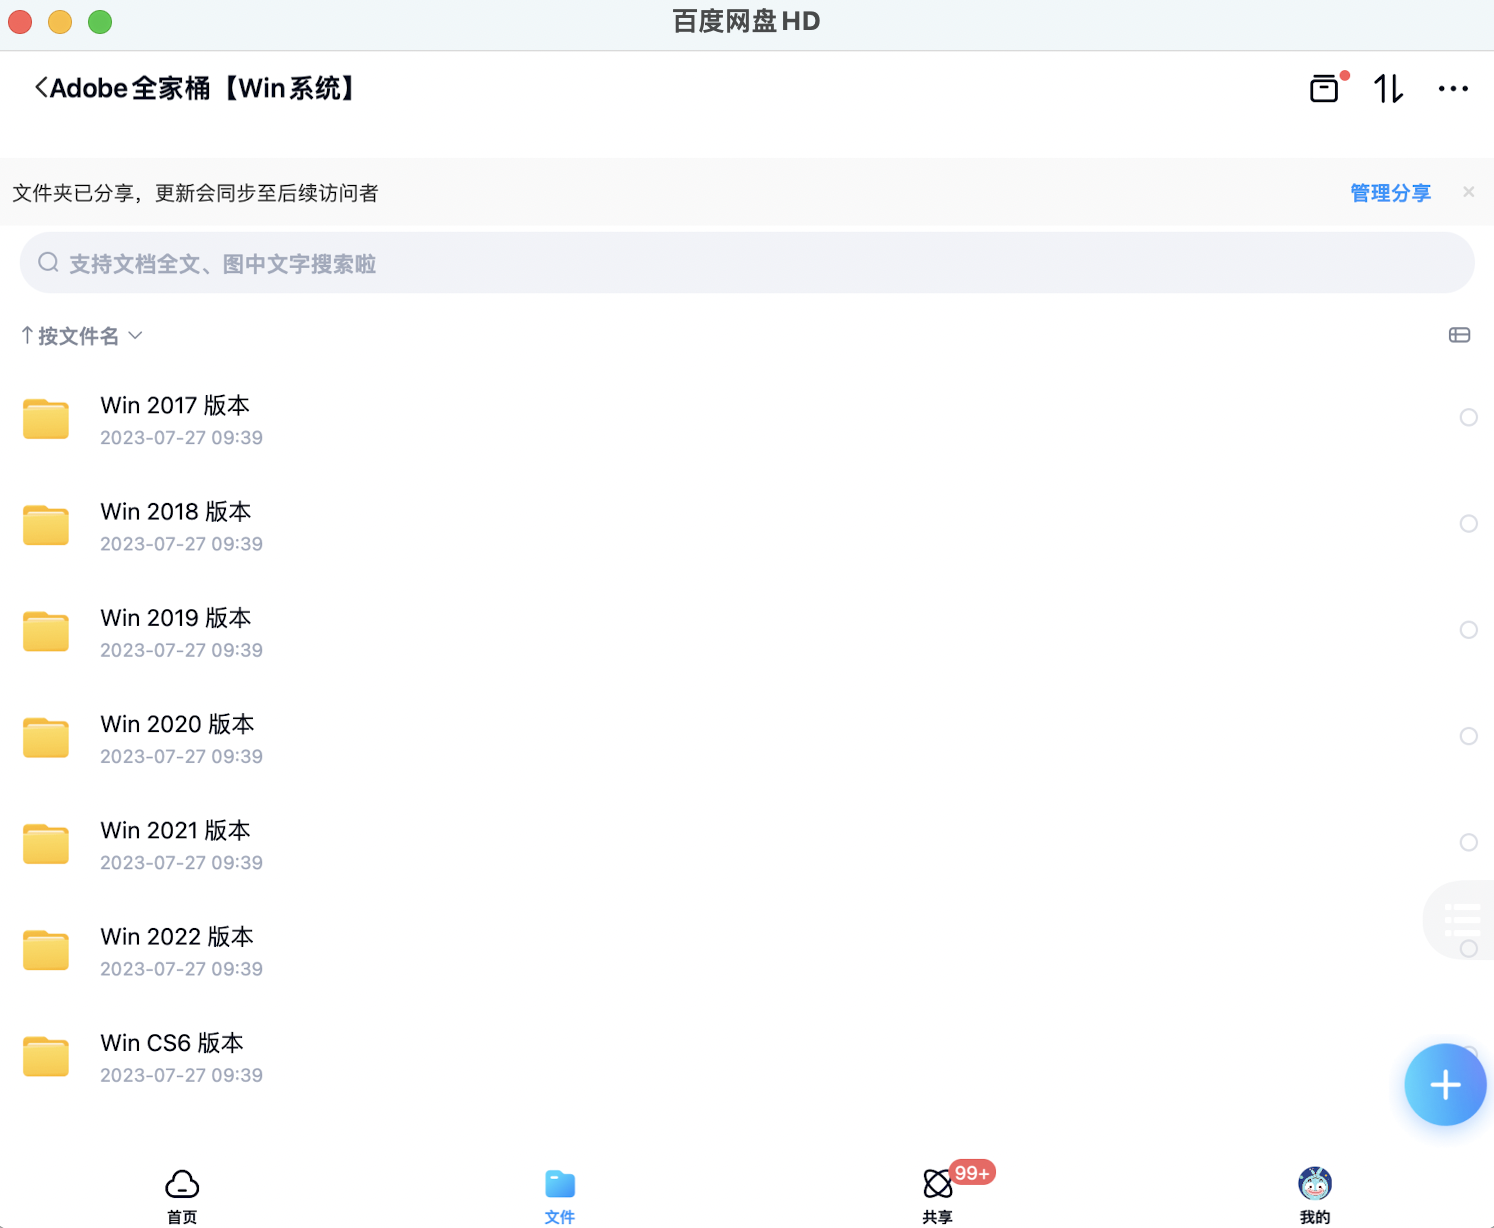Open Win 2018 版本 folder icon
This screenshot has width=1494, height=1228.
coord(46,525)
